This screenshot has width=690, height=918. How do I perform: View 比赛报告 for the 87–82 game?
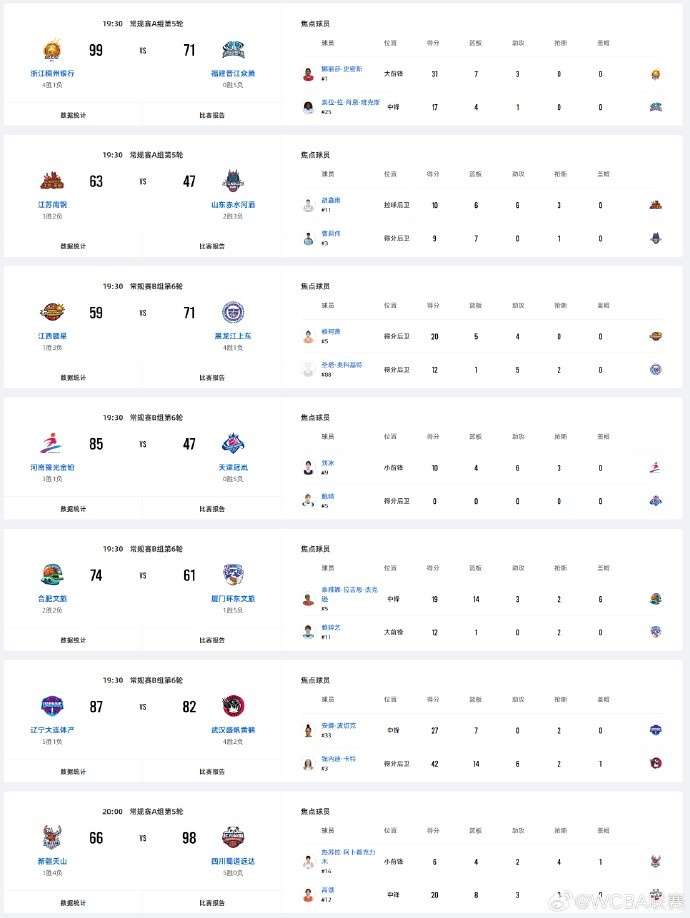(212, 772)
